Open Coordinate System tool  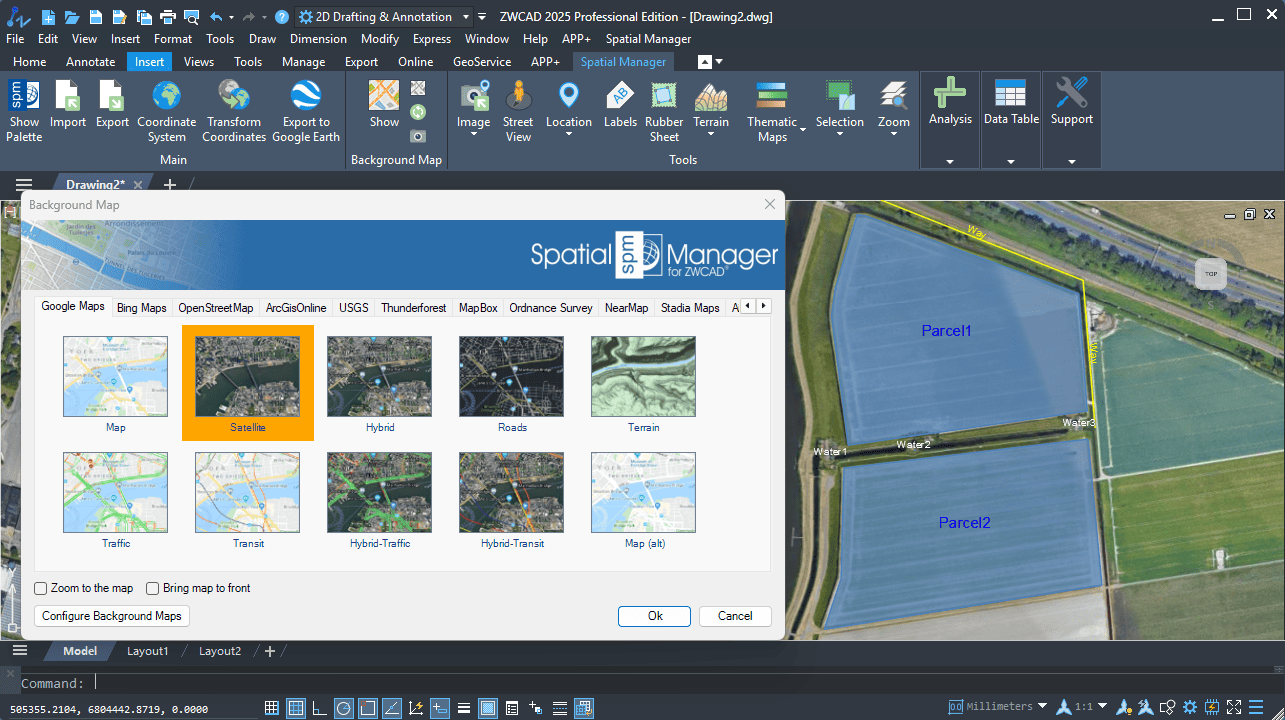(167, 96)
